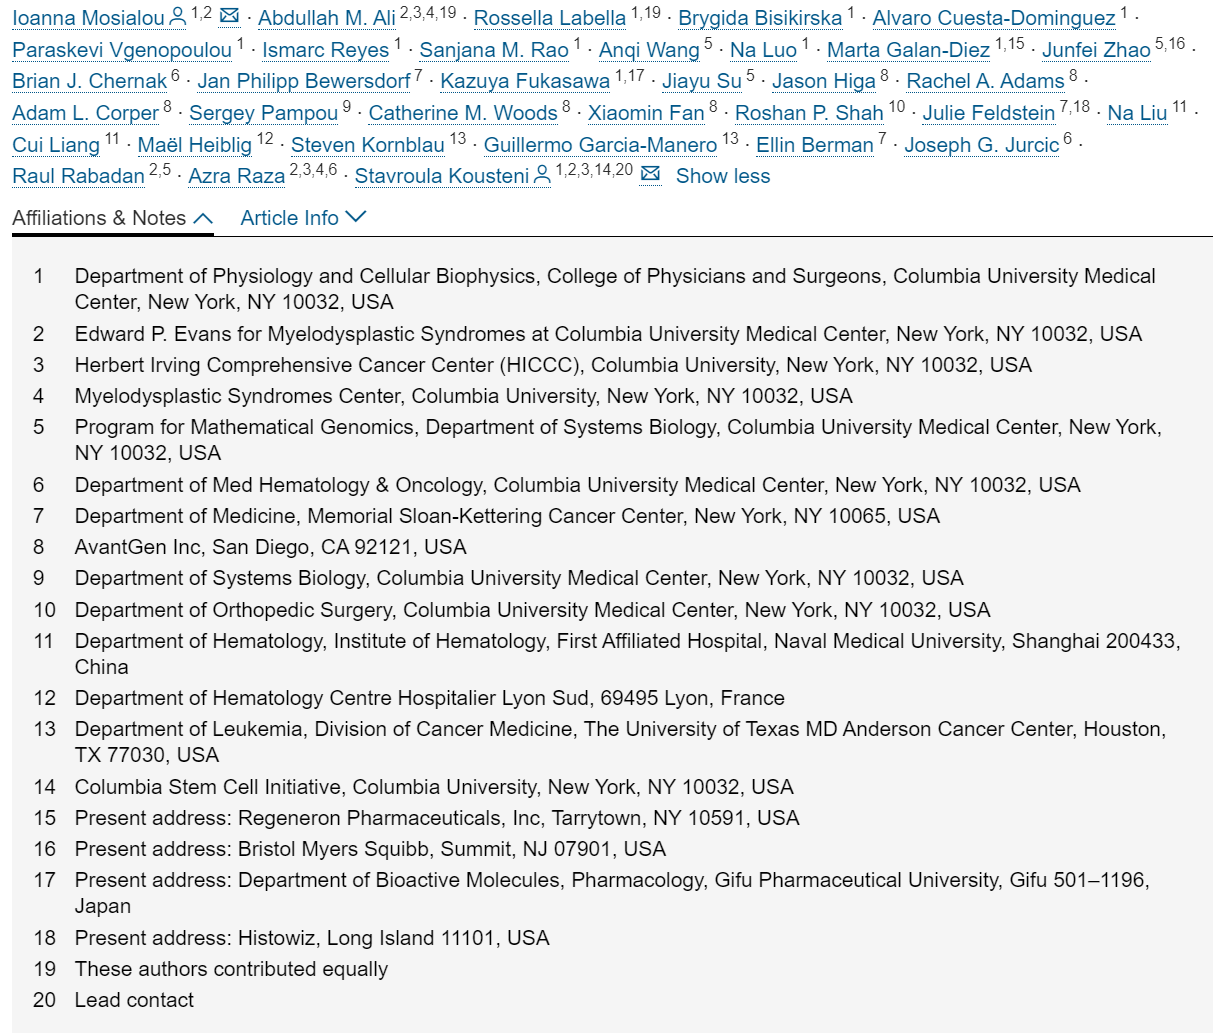View author Azra Raza
The width and height of the screenshot is (1226, 1033).
point(236,176)
